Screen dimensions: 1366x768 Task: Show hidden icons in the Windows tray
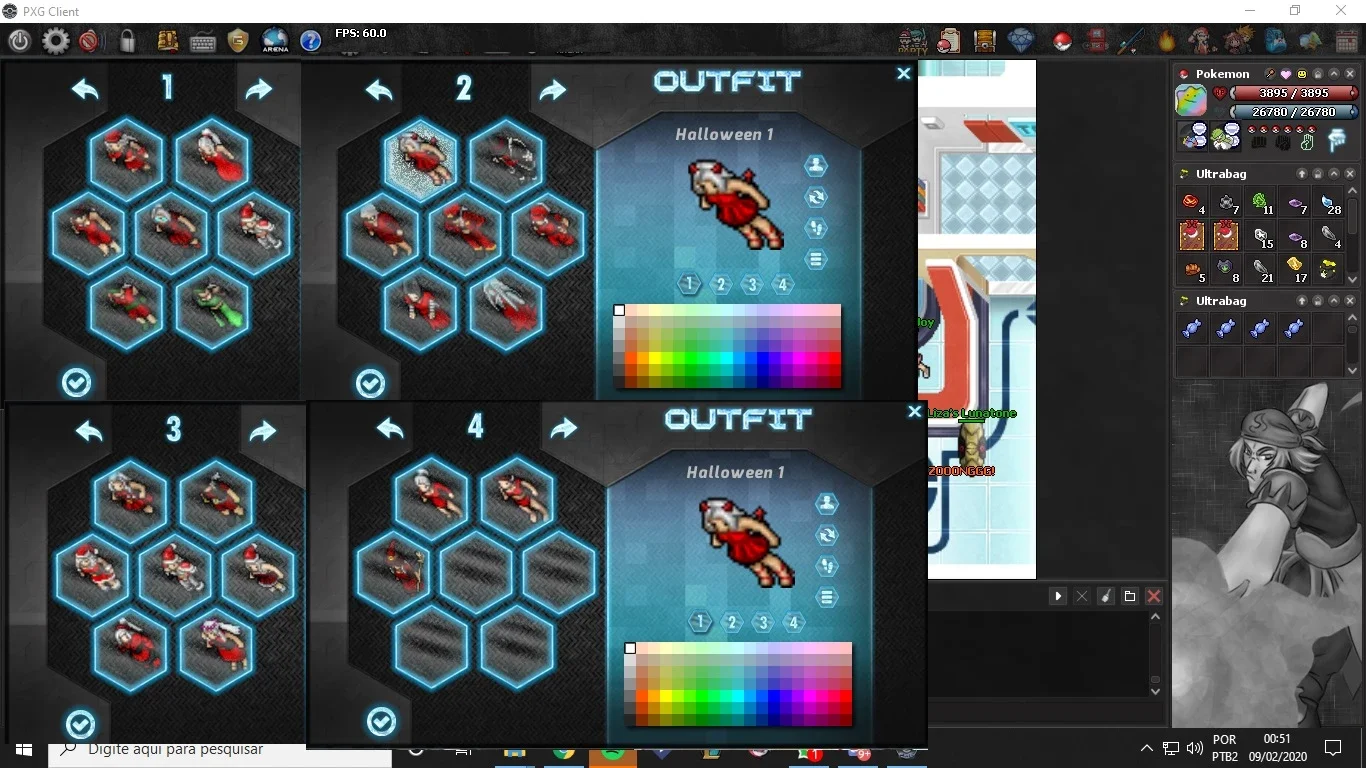point(1146,748)
